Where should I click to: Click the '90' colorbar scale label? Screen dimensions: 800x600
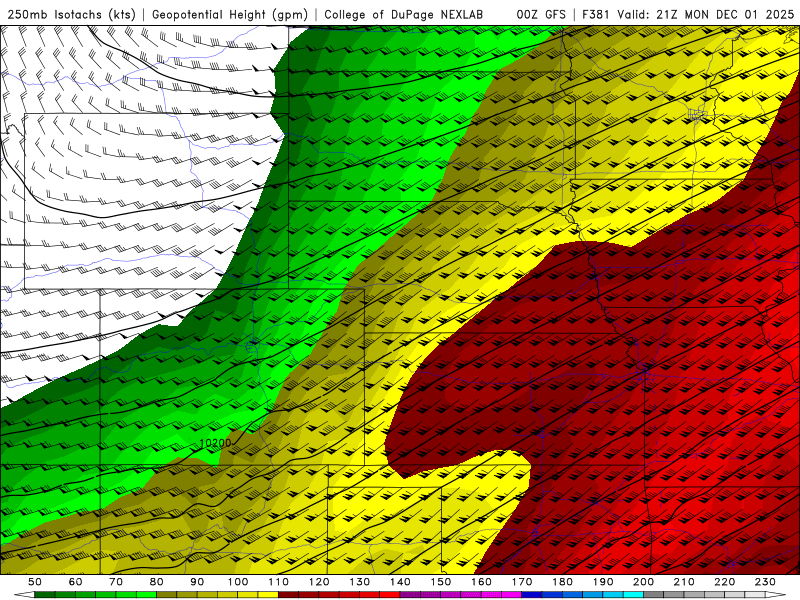(x=197, y=582)
